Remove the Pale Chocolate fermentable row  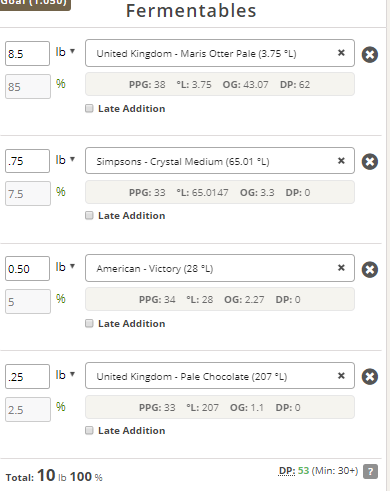pos(370,377)
